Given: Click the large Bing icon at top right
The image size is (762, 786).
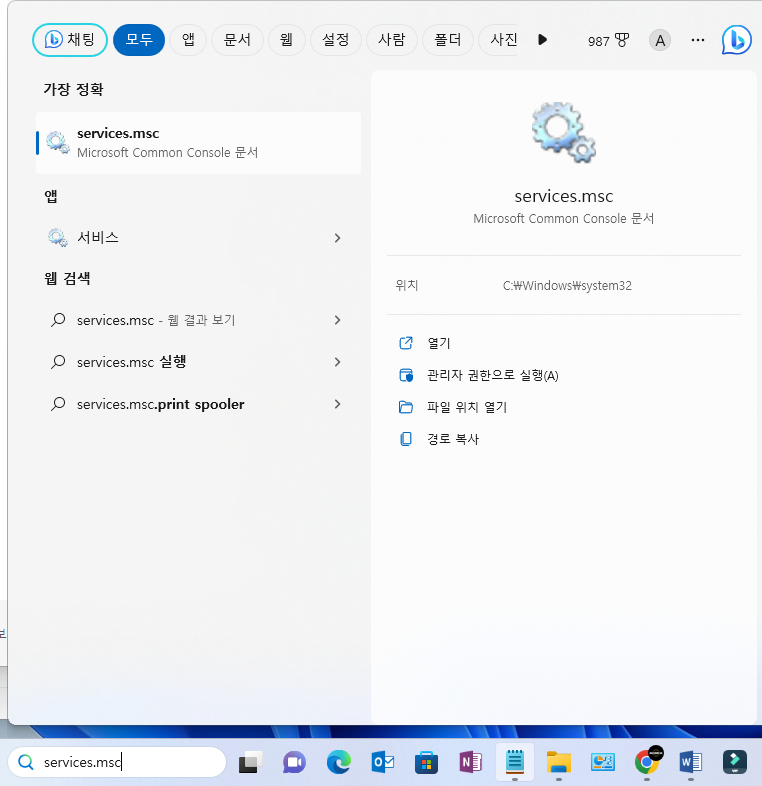Looking at the screenshot, I should (x=736, y=40).
